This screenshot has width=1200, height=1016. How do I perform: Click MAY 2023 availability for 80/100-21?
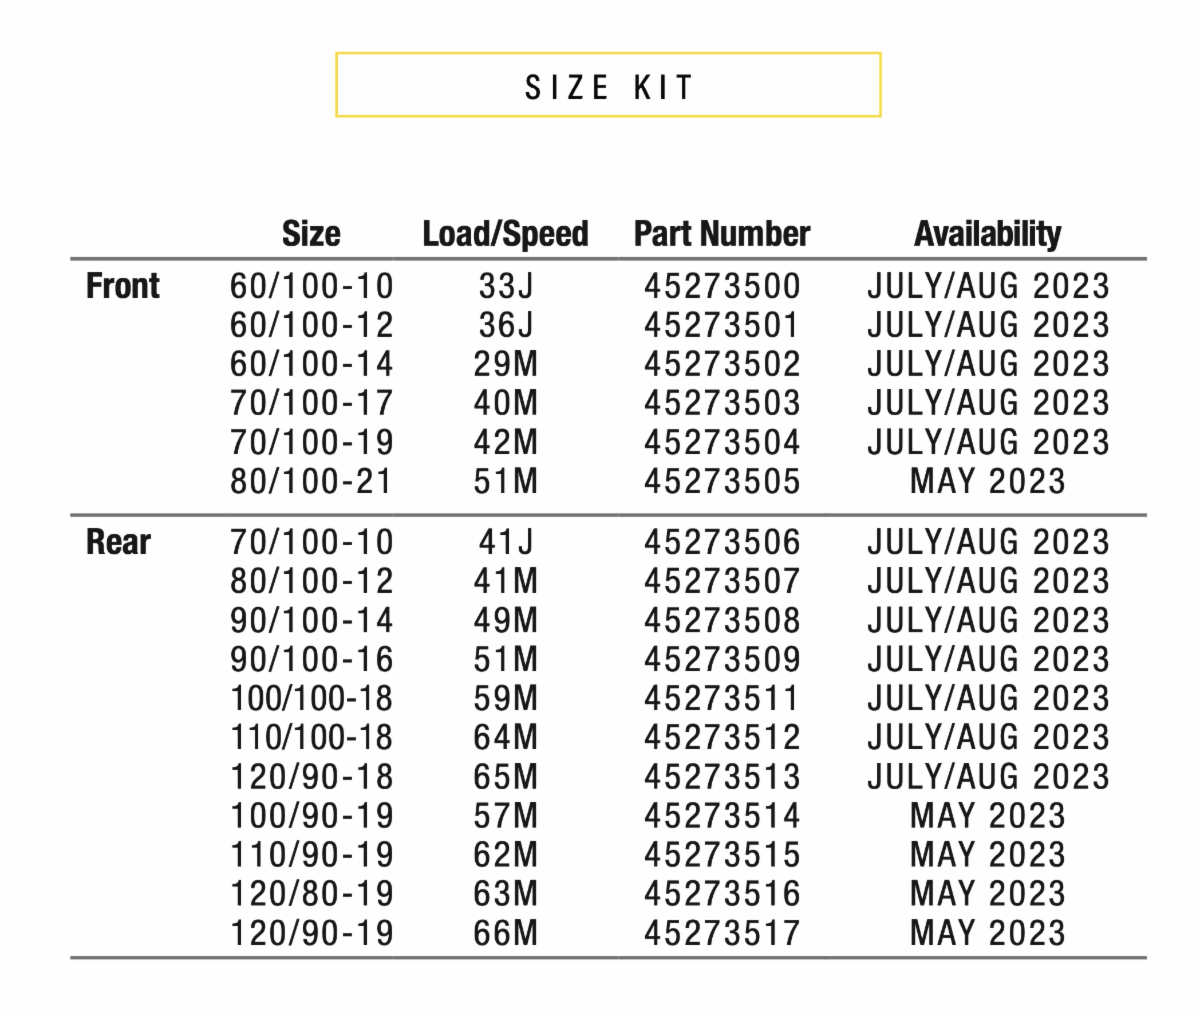click(988, 482)
